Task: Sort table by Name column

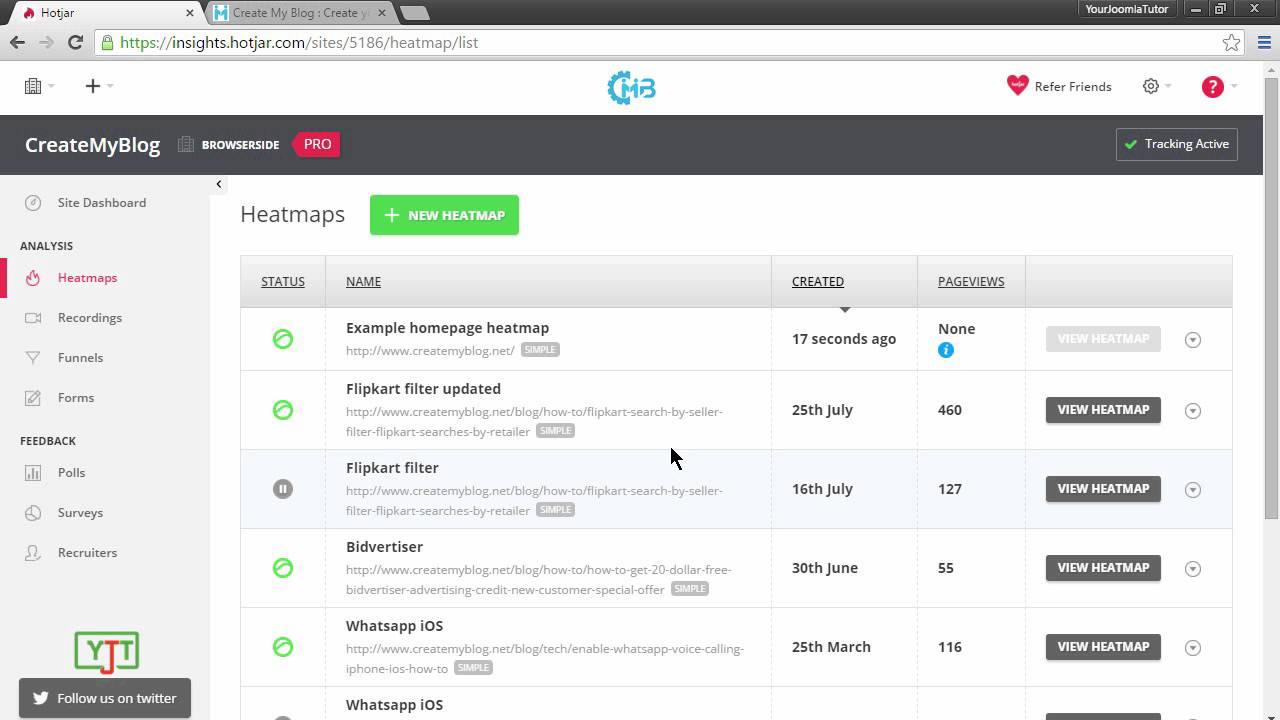Action: tap(363, 281)
